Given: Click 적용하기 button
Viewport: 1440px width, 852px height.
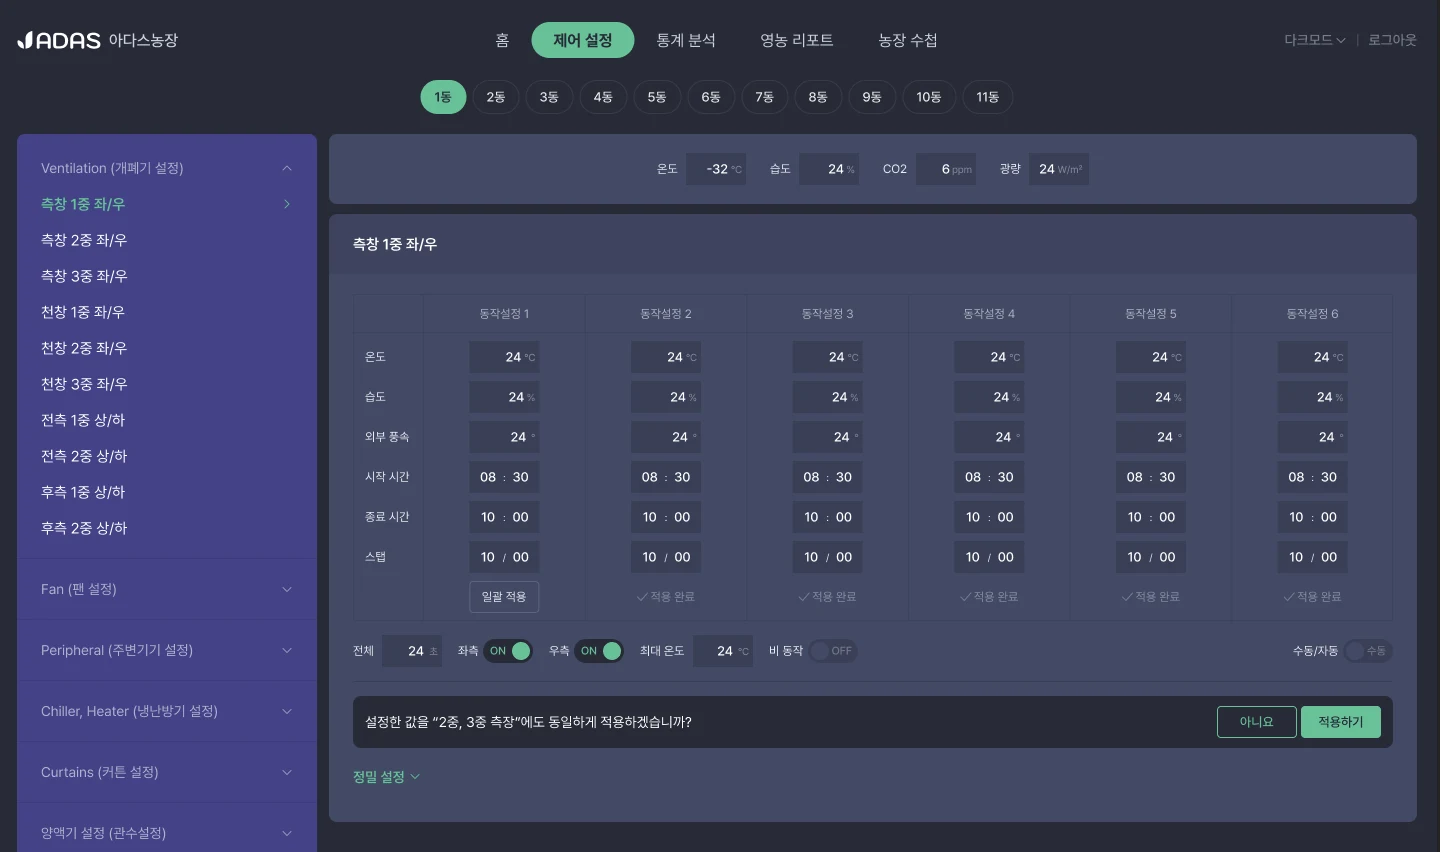Looking at the screenshot, I should (1341, 722).
